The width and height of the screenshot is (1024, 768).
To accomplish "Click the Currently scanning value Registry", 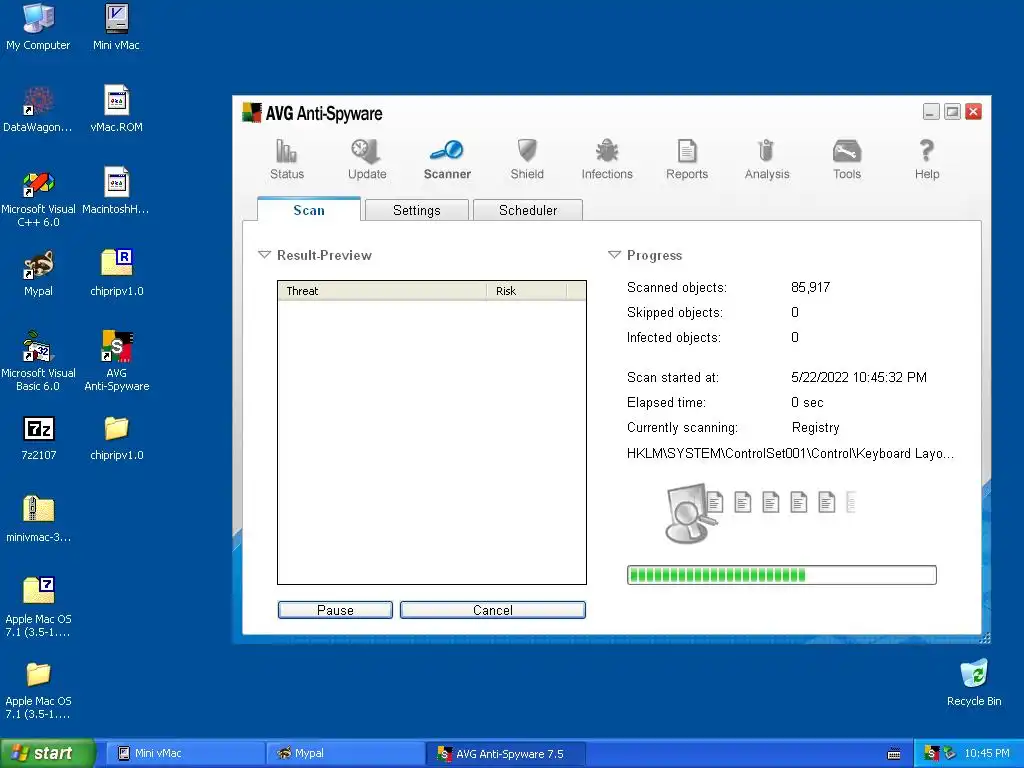I will [816, 428].
